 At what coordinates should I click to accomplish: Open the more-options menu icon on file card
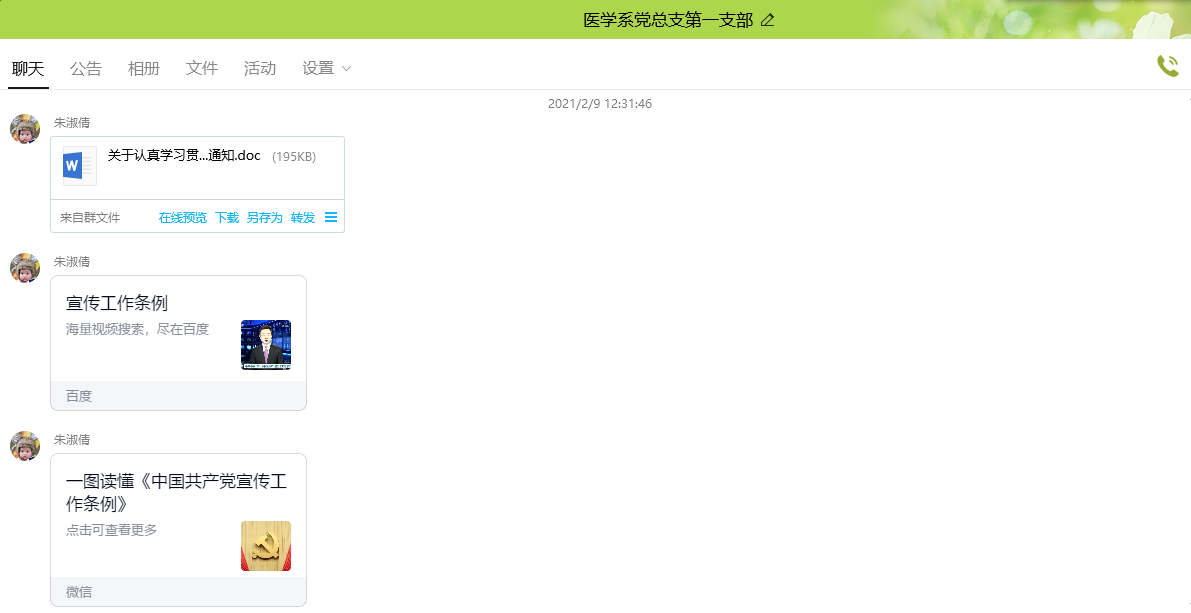(x=331, y=217)
